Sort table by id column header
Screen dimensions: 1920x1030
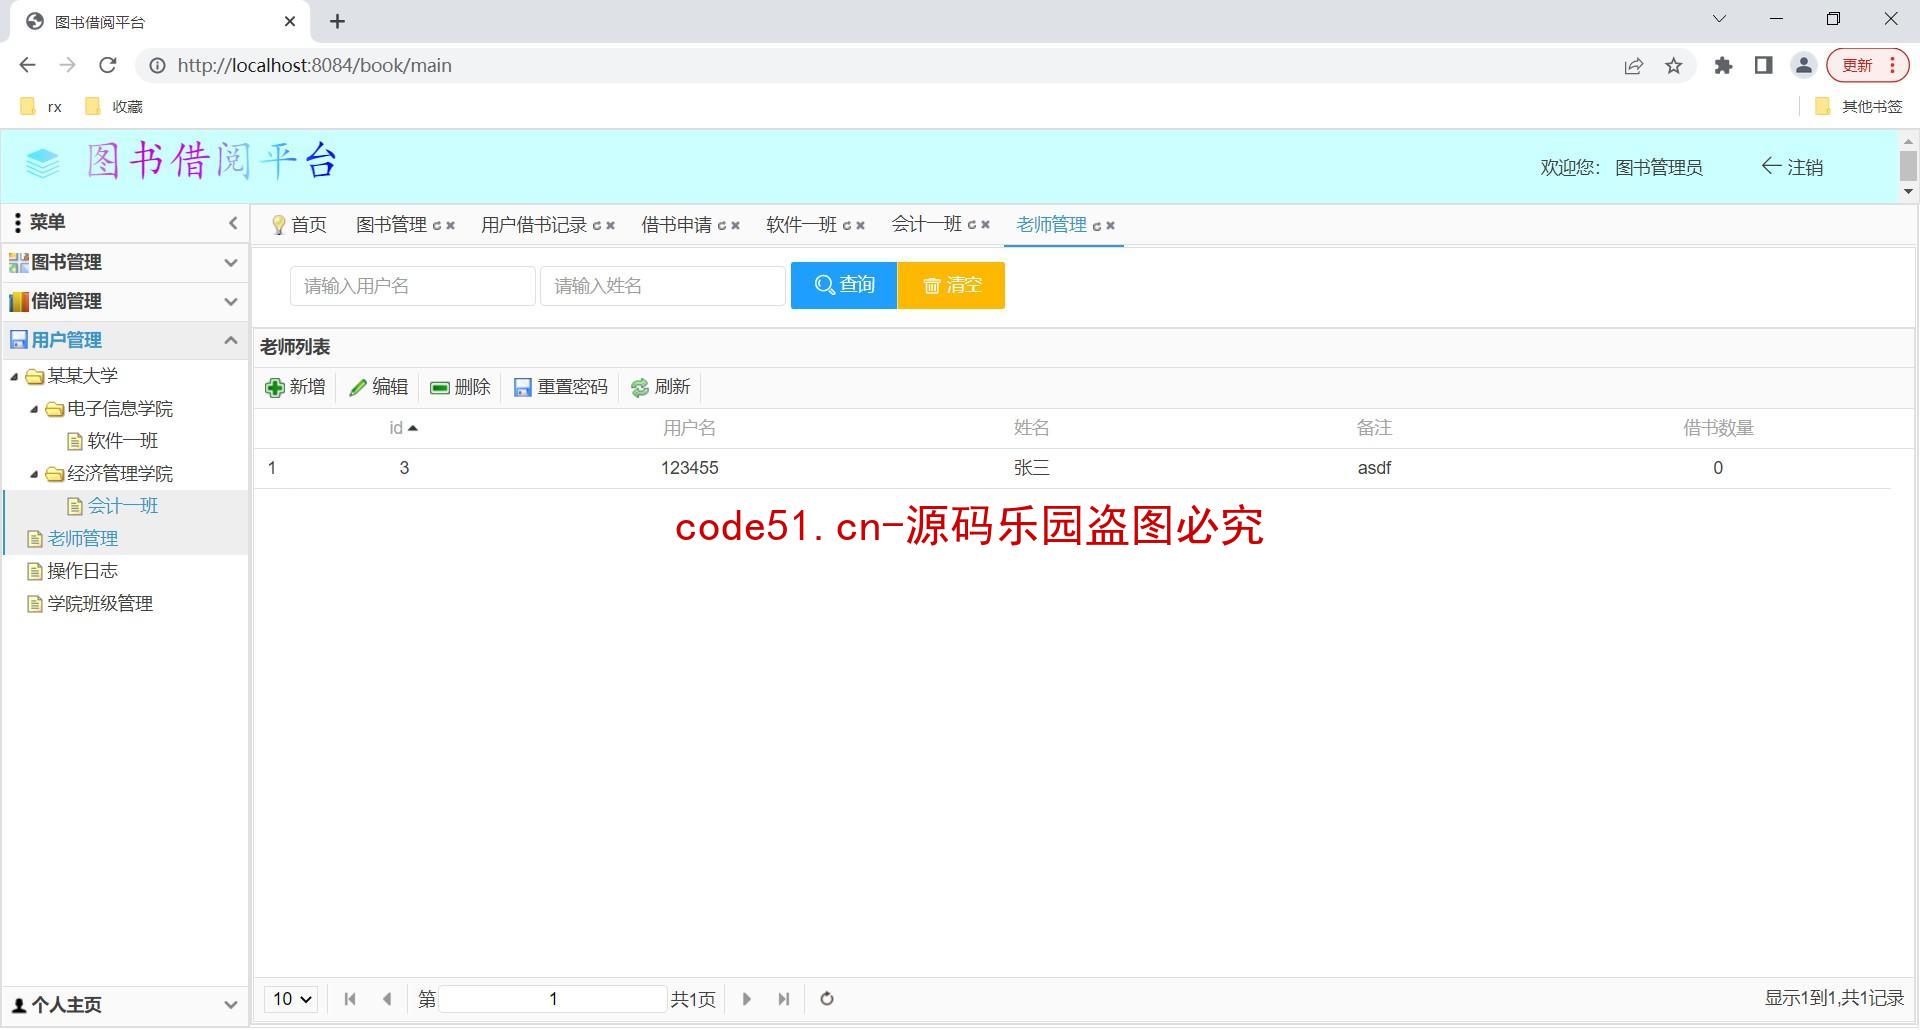(x=403, y=429)
